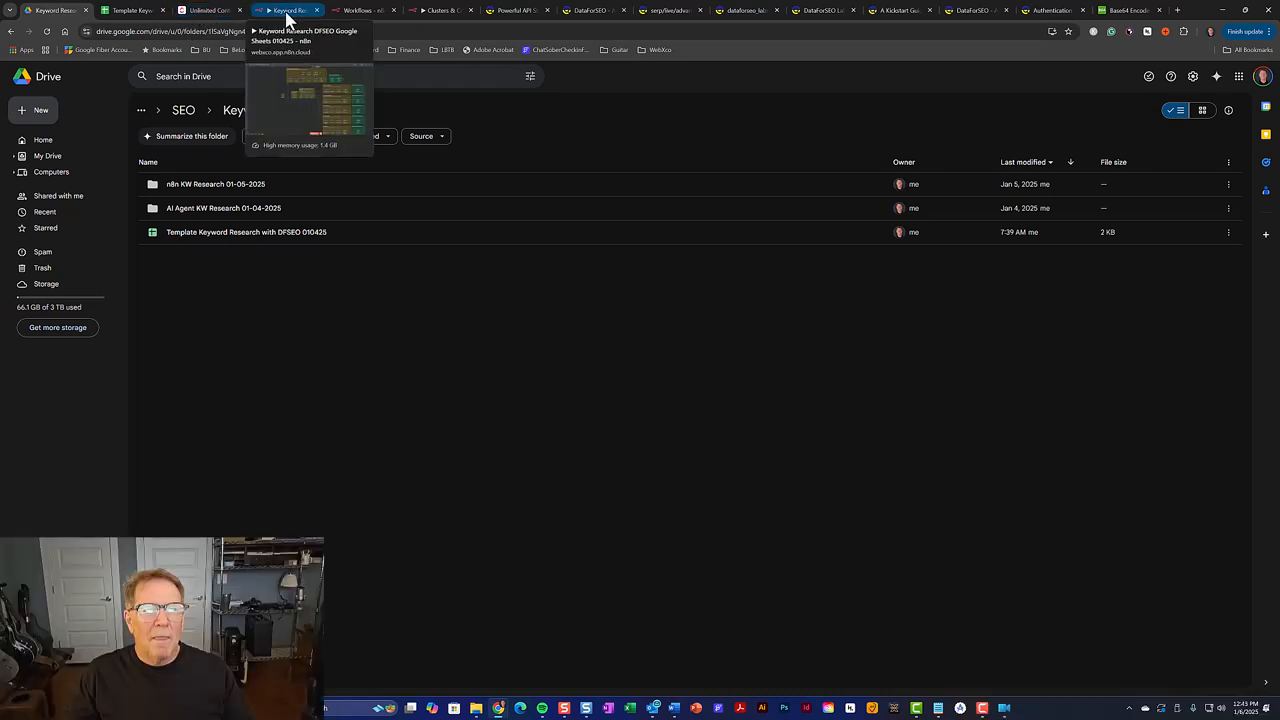Click Get more storage
Viewport: 1280px width, 720px height.
tap(57, 327)
